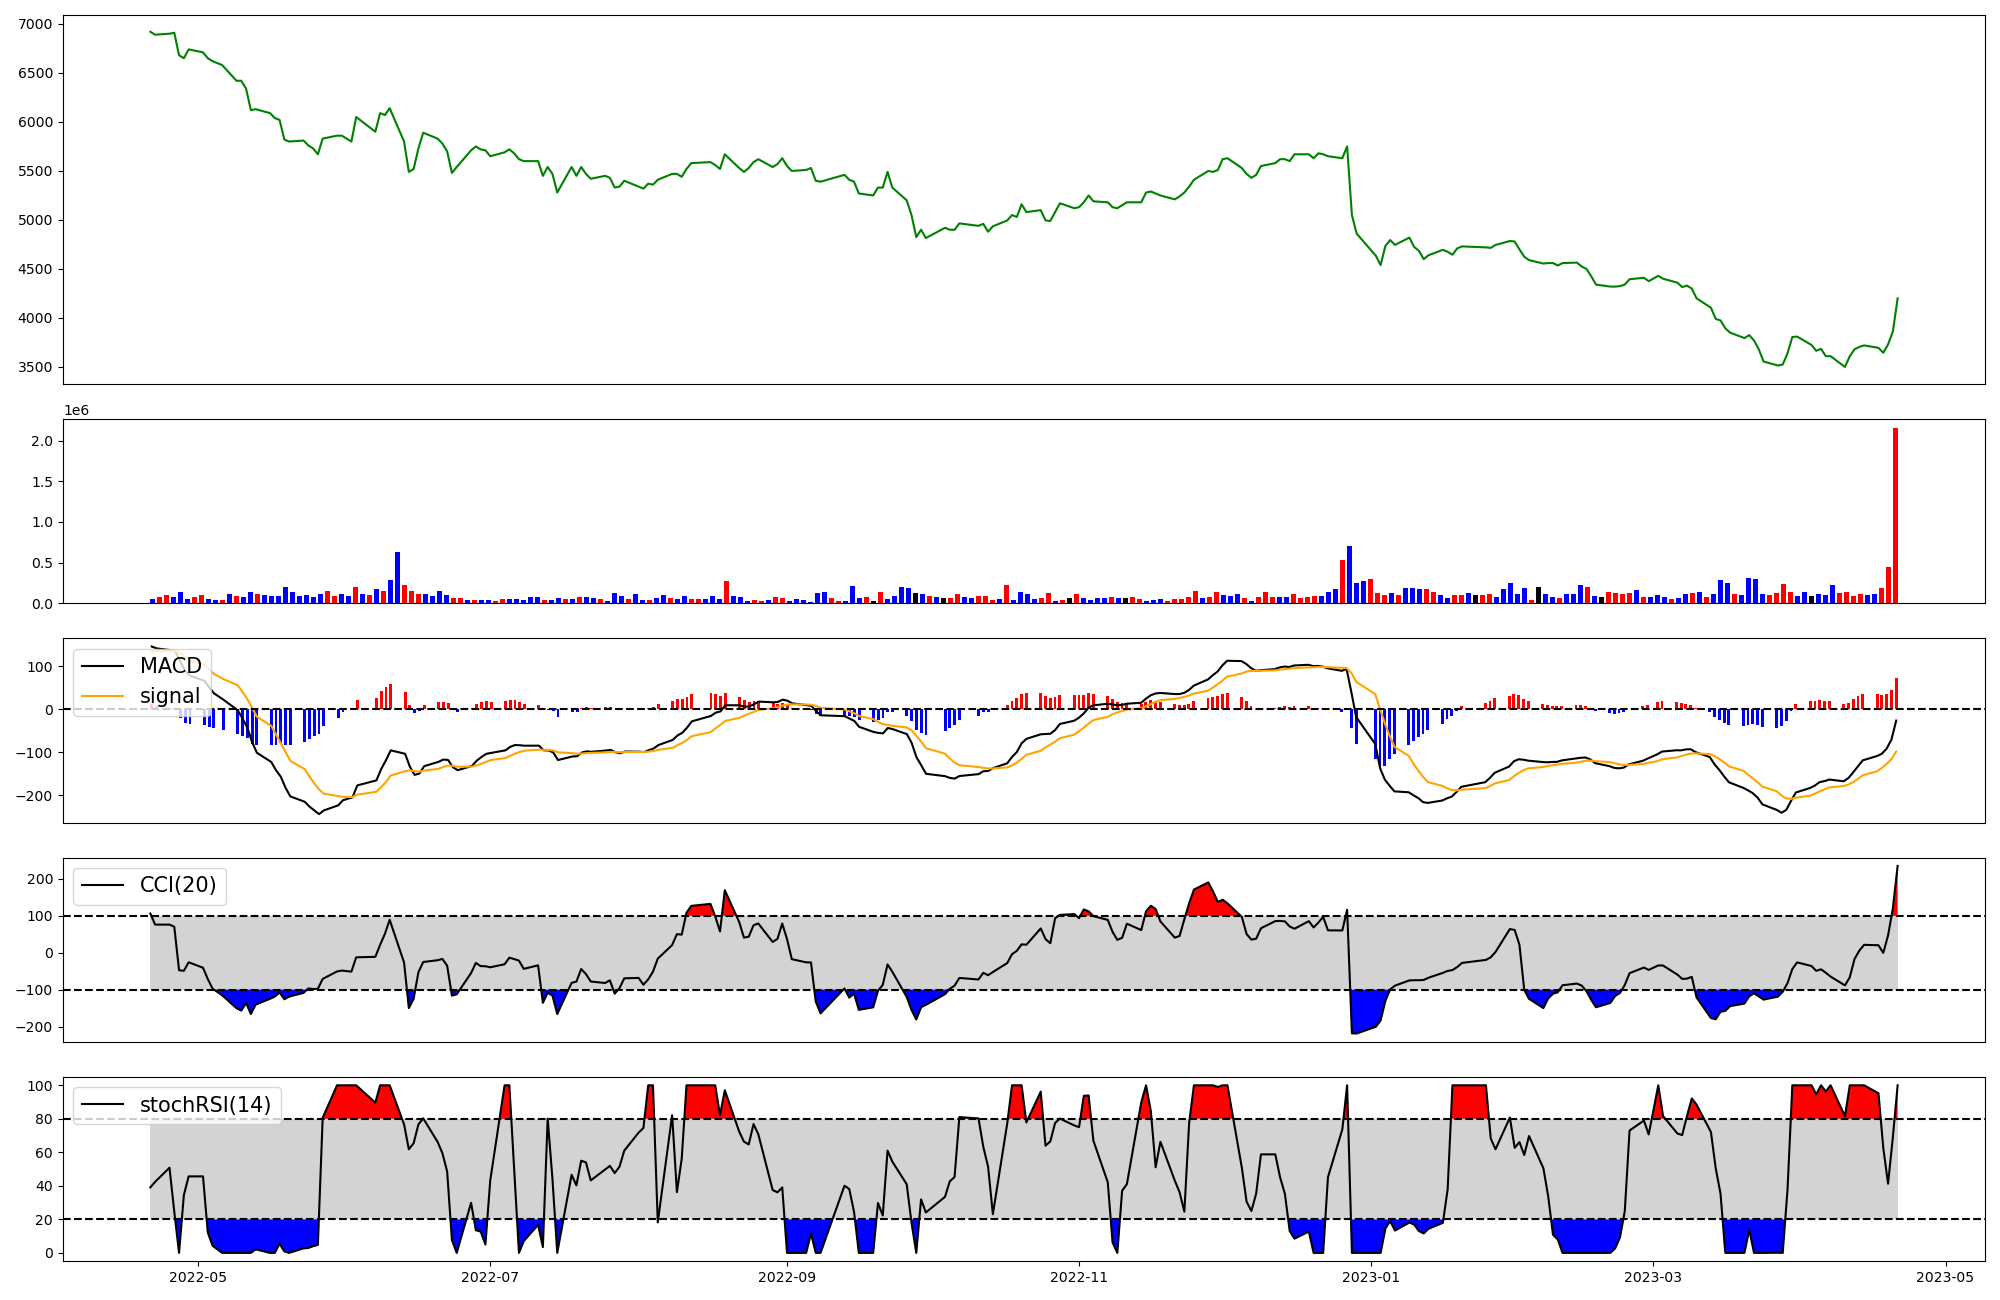This screenshot has height=1300, width=2000.
Task: Click the 2023-01 date tick label
Action: tap(1371, 1277)
